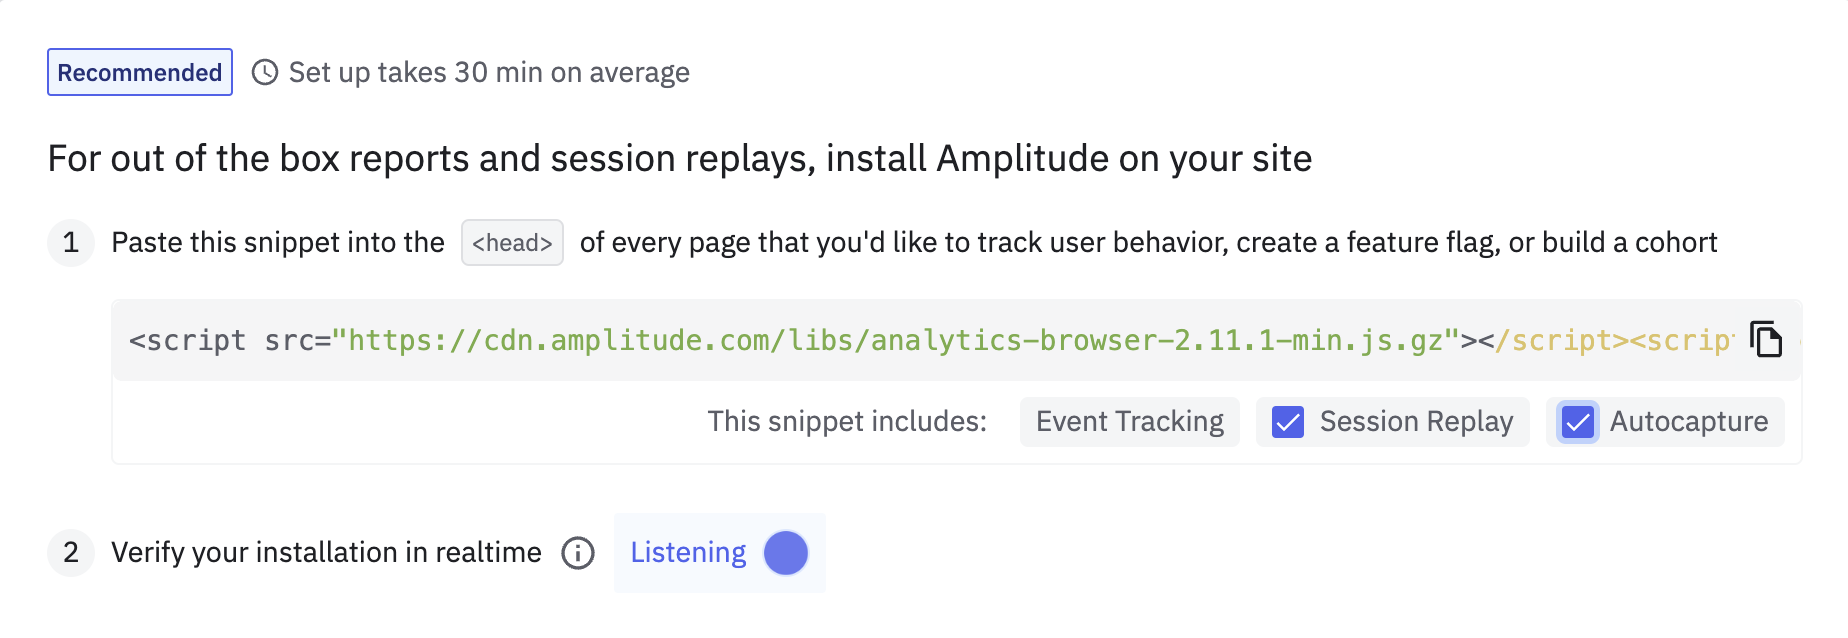Viewport: 1848px width, 638px height.
Task: Select the Event Tracking chip
Action: pos(1129,422)
